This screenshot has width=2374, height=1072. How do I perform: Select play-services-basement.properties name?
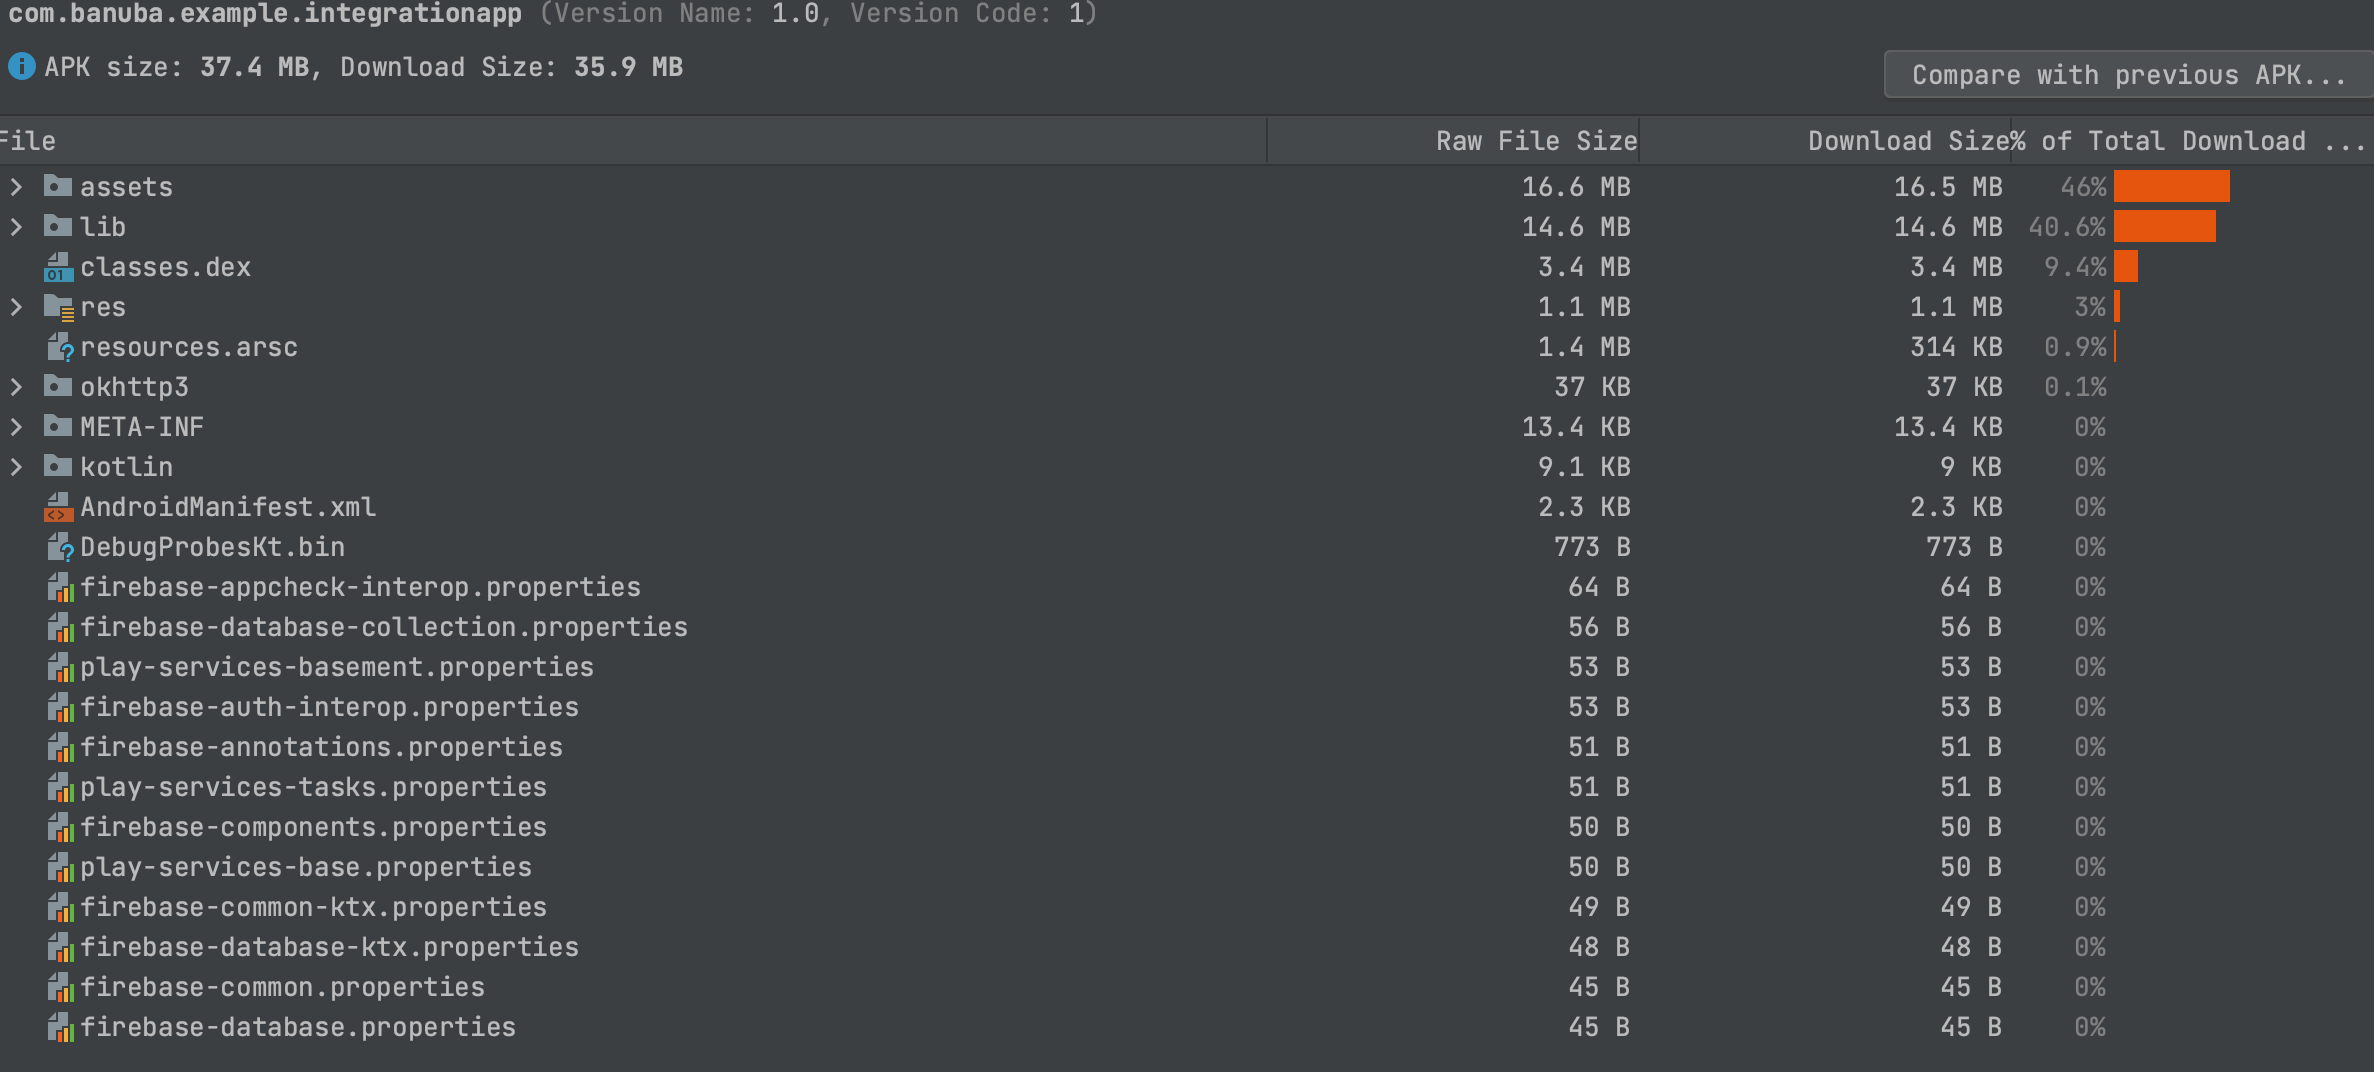[x=337, y=667]
